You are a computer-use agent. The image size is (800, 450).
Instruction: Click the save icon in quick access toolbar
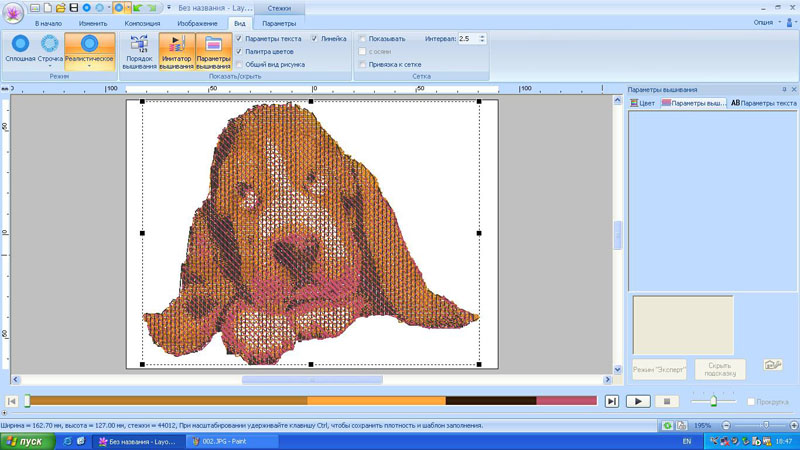pos(73,8)
